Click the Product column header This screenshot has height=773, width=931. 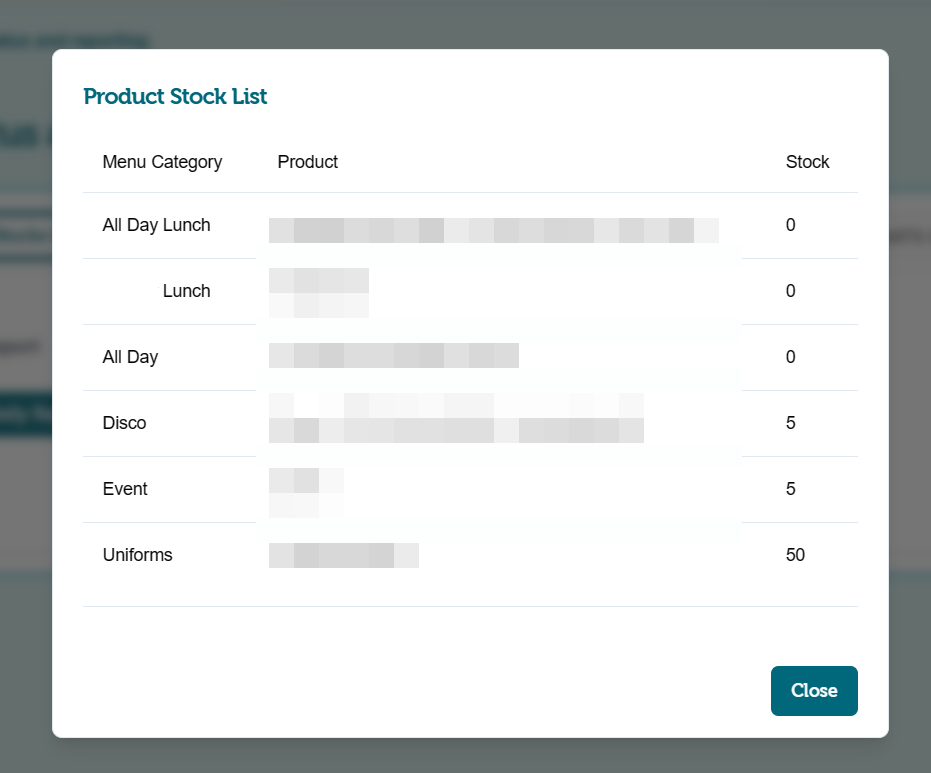pos(308,162)
